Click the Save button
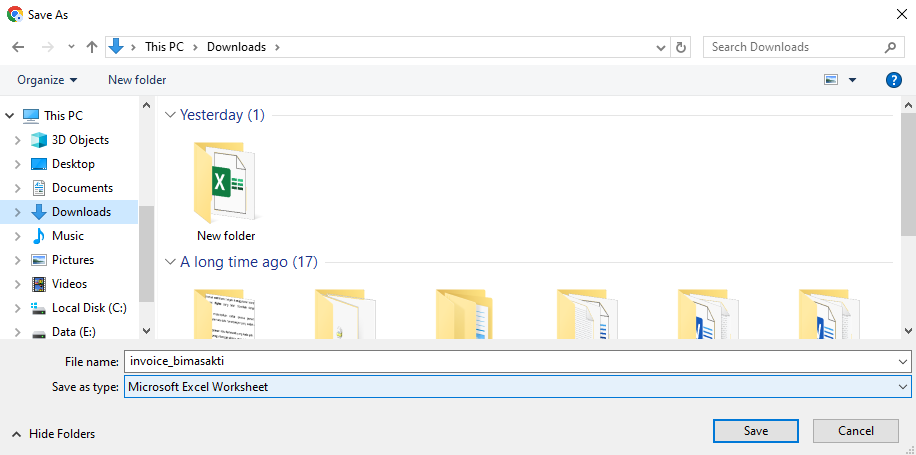This screenshot has height=455, width=916. (x=756, y=430)
